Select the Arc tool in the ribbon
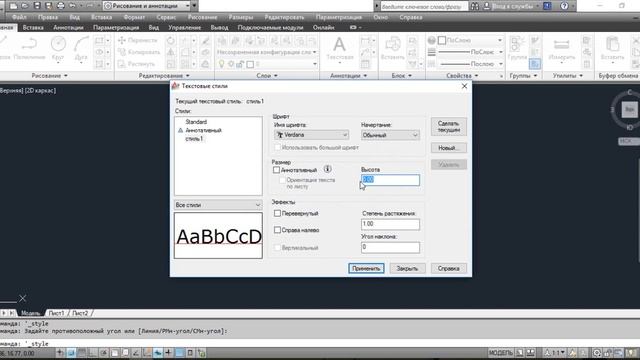640x360 pixels. (x=81, y=48)
